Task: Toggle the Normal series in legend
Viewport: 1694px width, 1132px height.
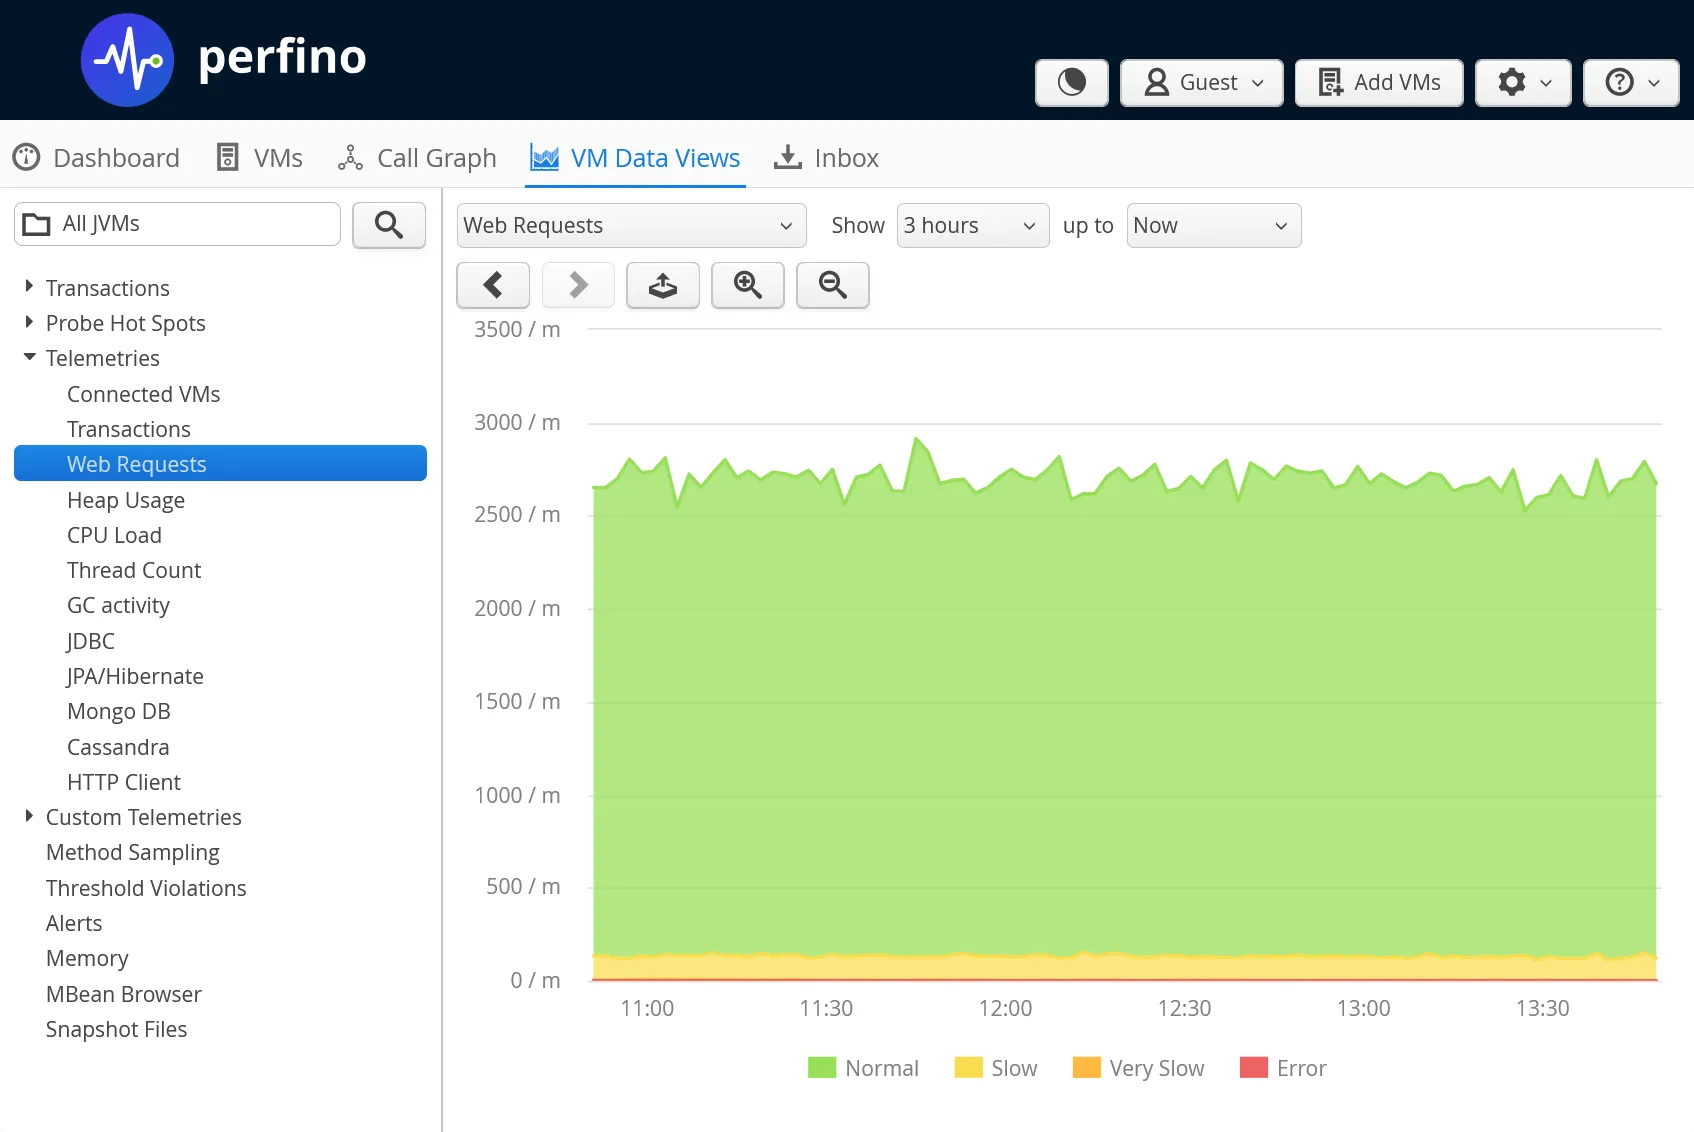Action: 864,1068
